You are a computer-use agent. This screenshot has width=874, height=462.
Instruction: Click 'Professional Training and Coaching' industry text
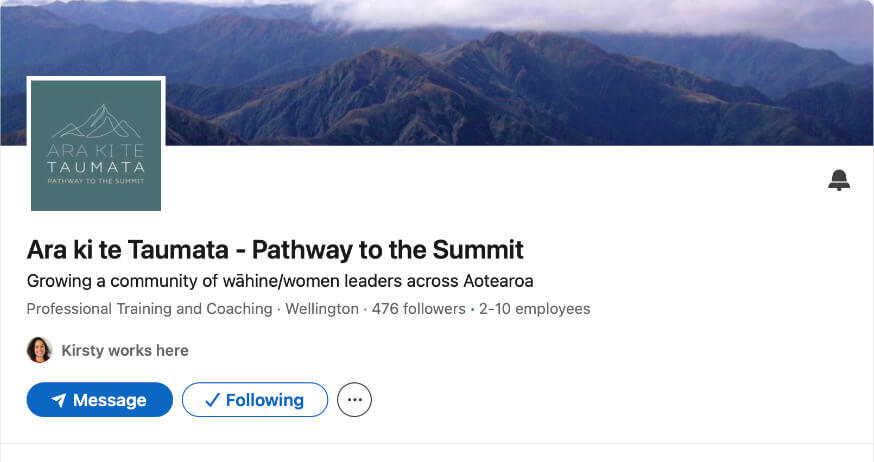click(149, 309)
